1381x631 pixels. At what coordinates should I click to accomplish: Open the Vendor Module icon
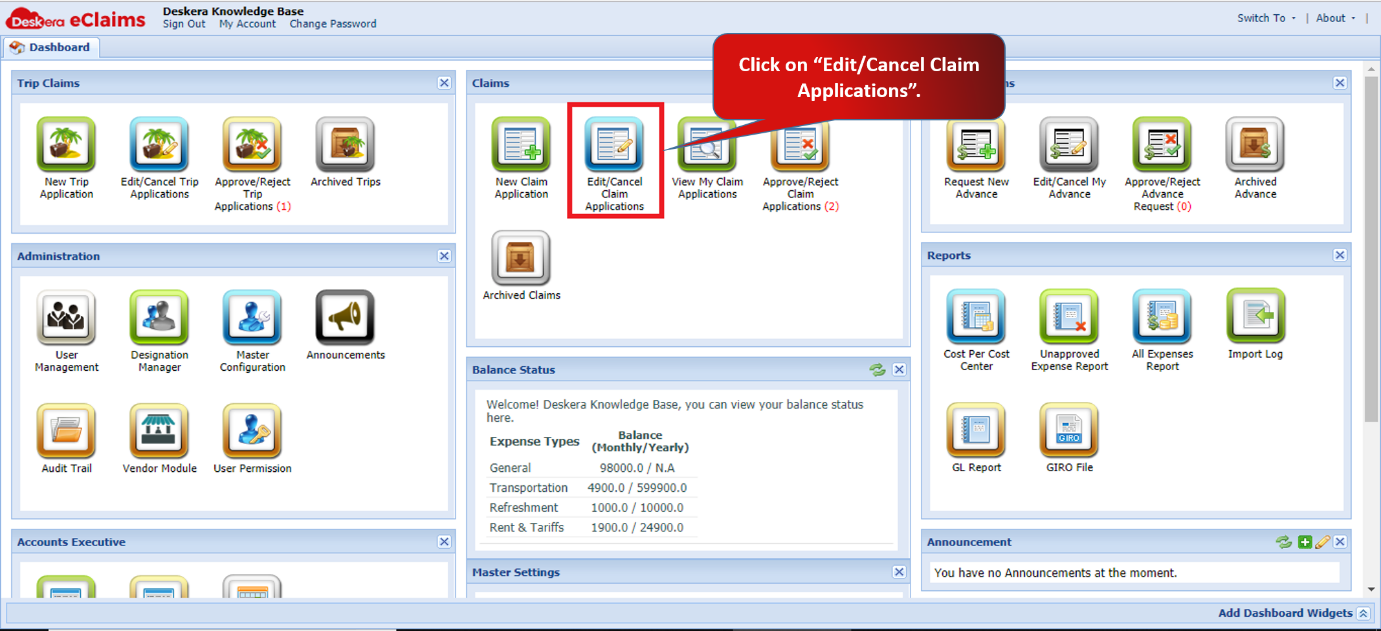(159, 432)
